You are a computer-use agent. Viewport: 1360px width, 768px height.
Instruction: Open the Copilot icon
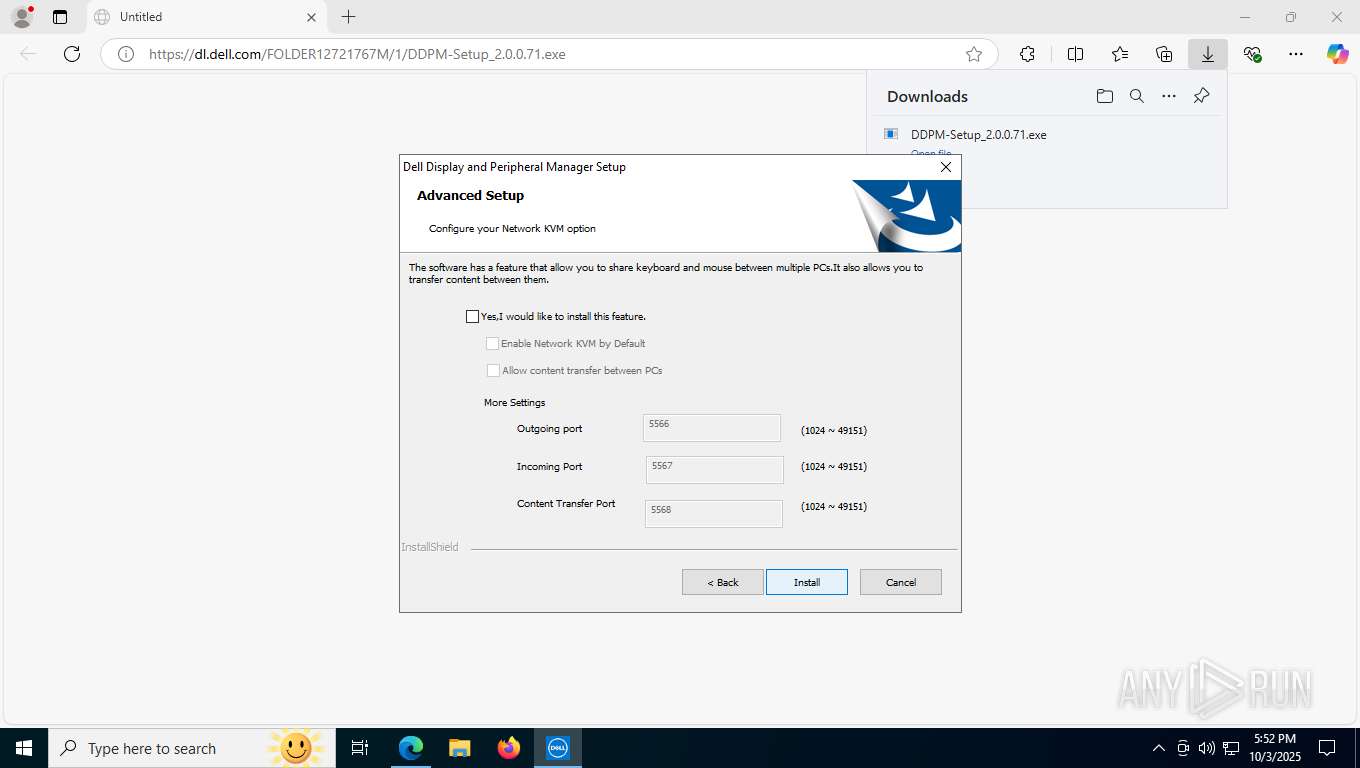(x=1337, y=54)
